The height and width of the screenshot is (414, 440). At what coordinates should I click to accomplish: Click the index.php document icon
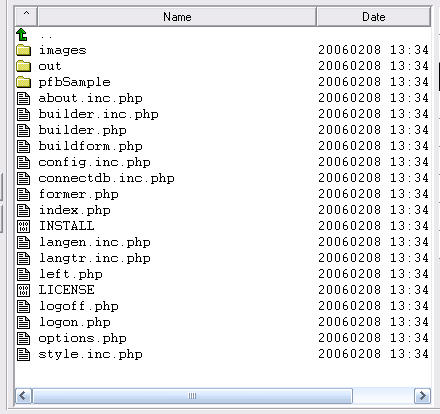pos(23,210)
